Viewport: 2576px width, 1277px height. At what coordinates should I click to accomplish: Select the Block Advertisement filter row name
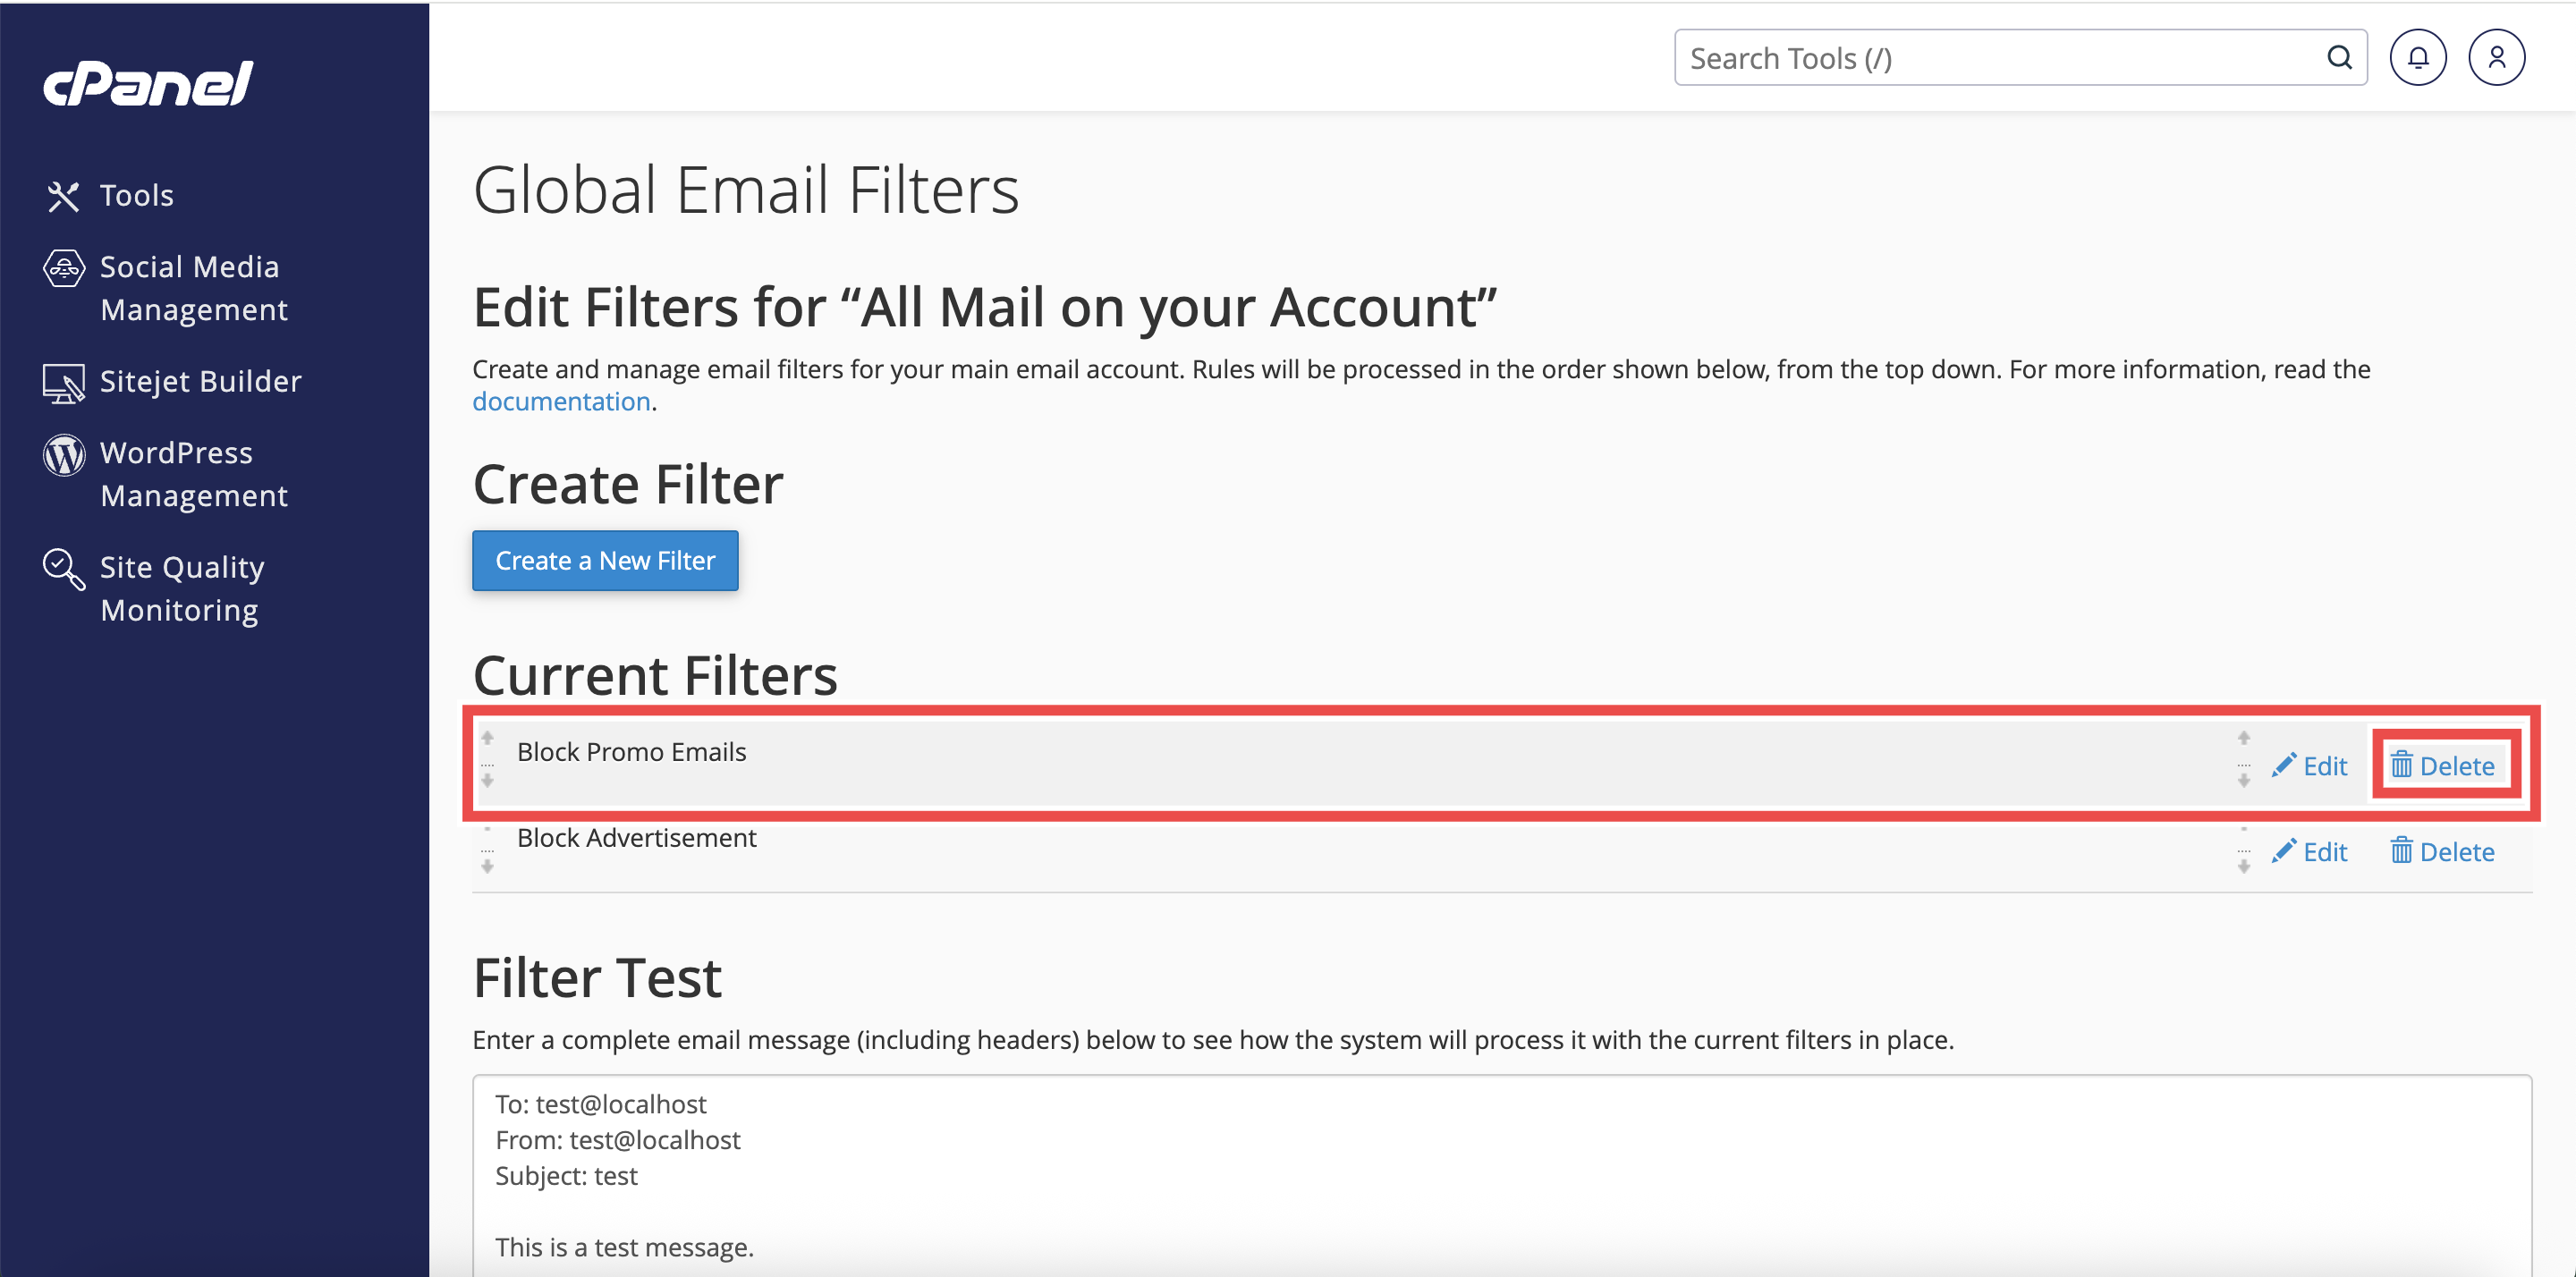636,838
